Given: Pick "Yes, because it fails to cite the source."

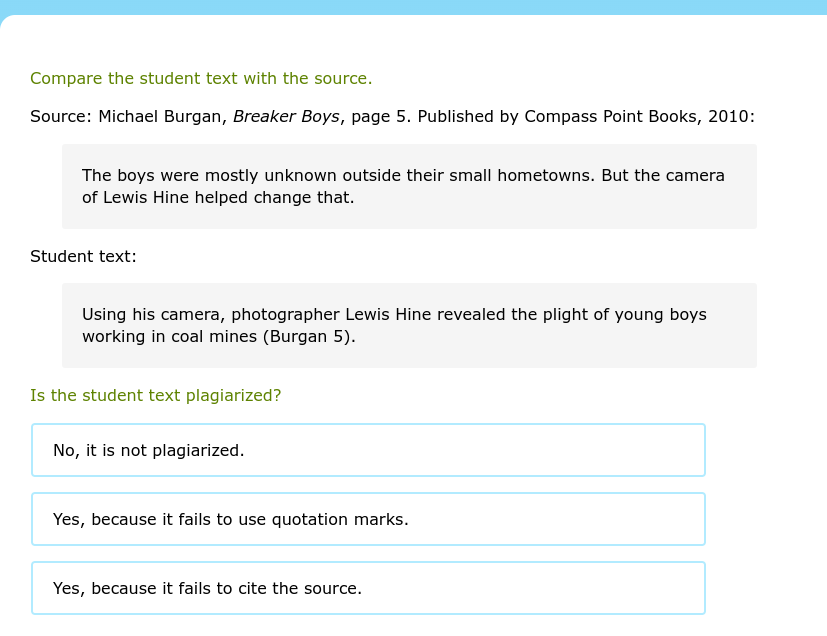Looking at the screenshot, I should 368,588.
